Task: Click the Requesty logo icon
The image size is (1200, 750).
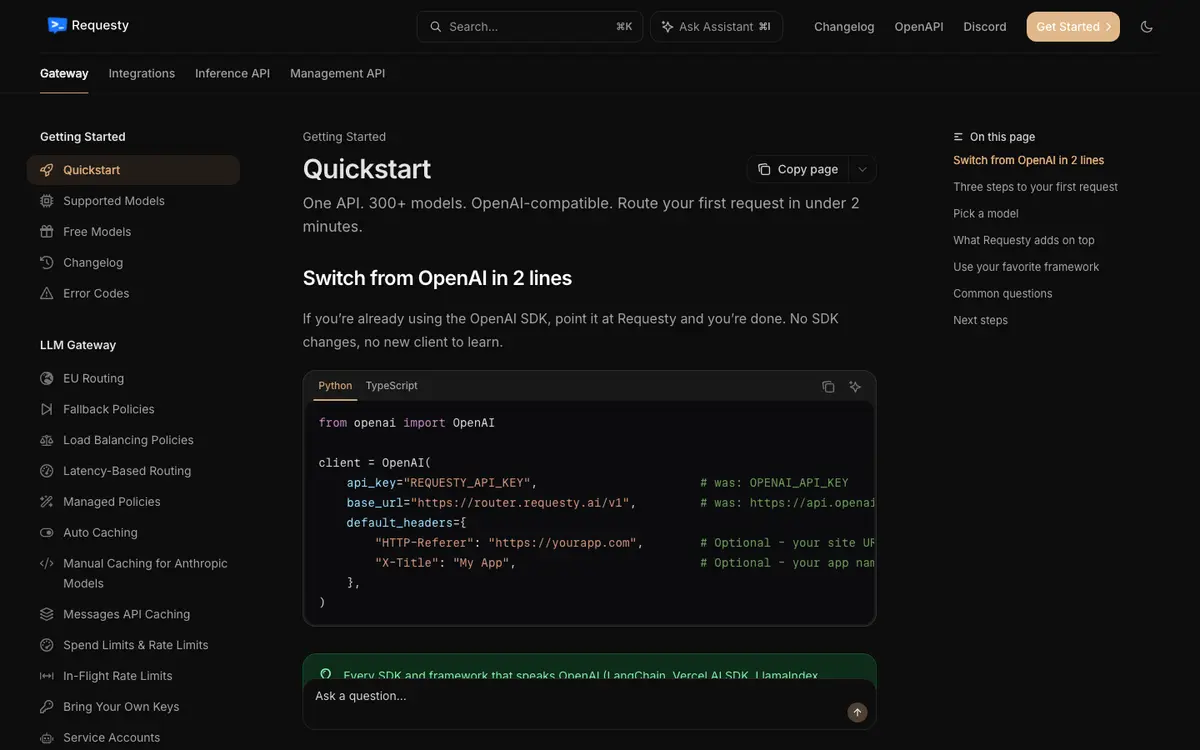Action: [57, 25]
